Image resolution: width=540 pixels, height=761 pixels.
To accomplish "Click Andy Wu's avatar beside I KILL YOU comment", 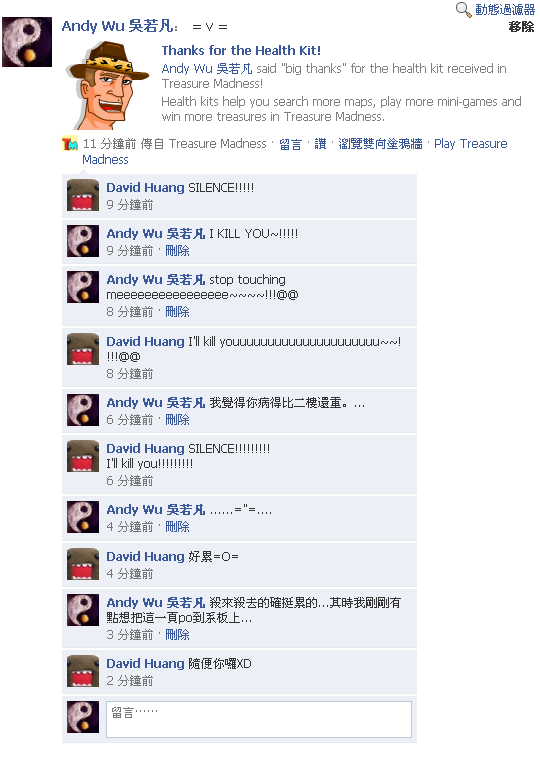I will pos(83,241).
